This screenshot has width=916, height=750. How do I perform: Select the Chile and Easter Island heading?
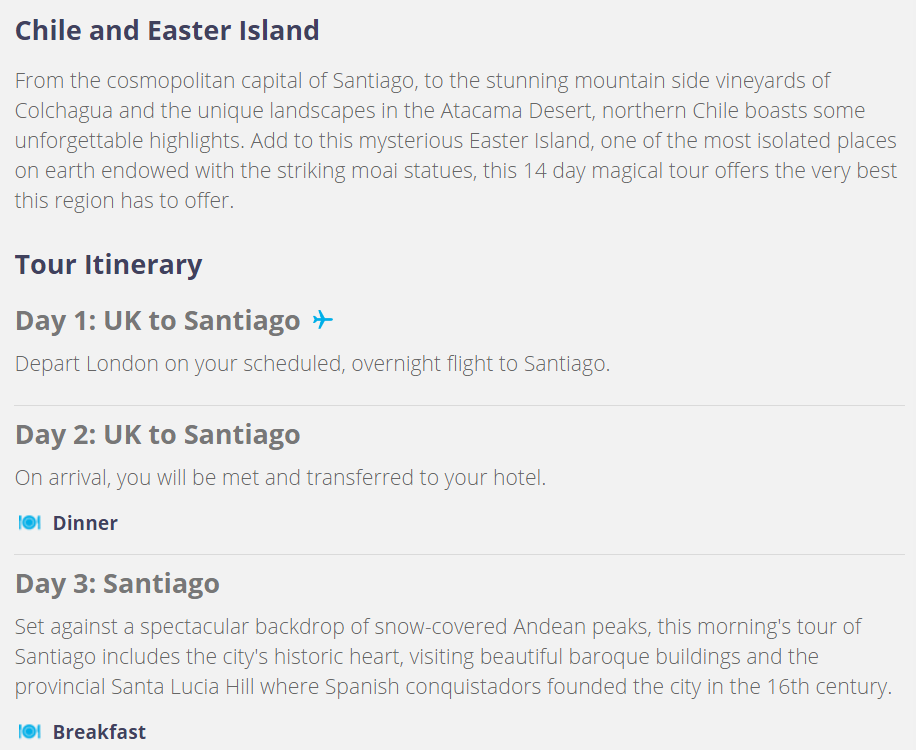coord(167,30)
